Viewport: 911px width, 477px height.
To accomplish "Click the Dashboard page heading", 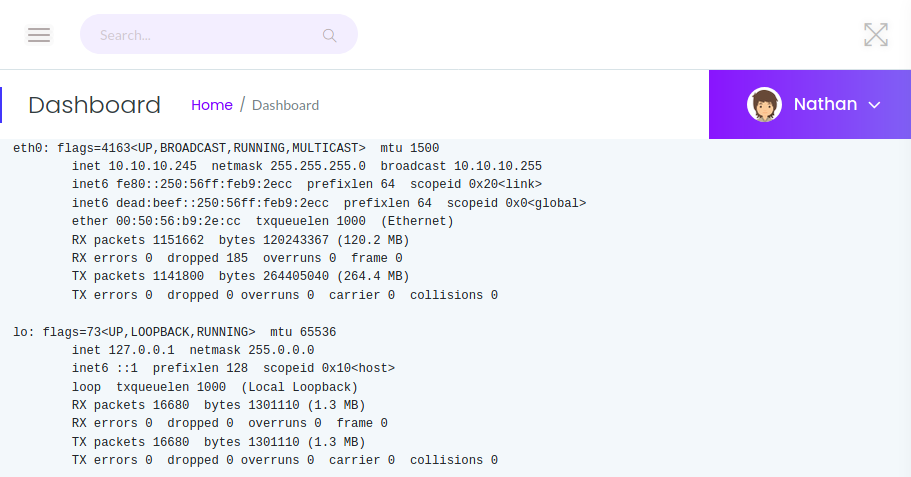I will click(x=94, y=105).
